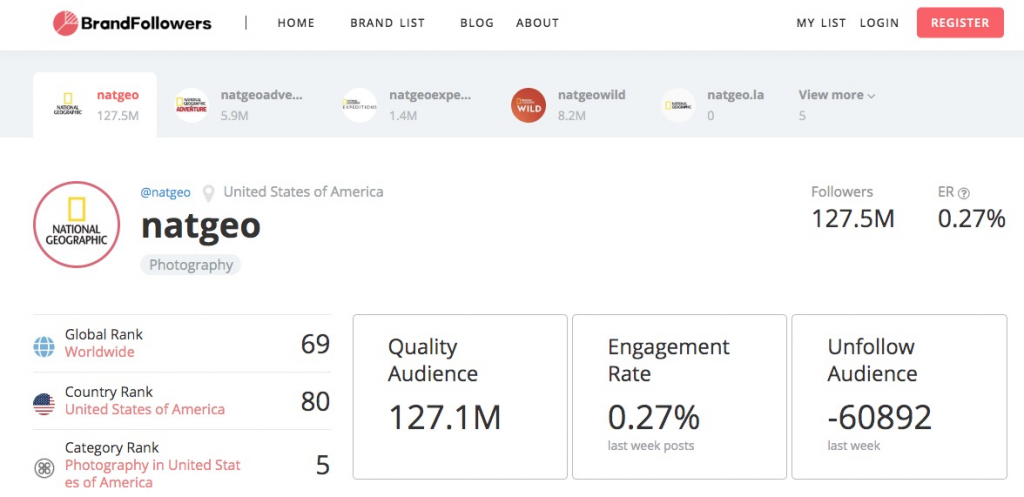Click the Engagement Rate card
1024x497 pixels.
680,397
